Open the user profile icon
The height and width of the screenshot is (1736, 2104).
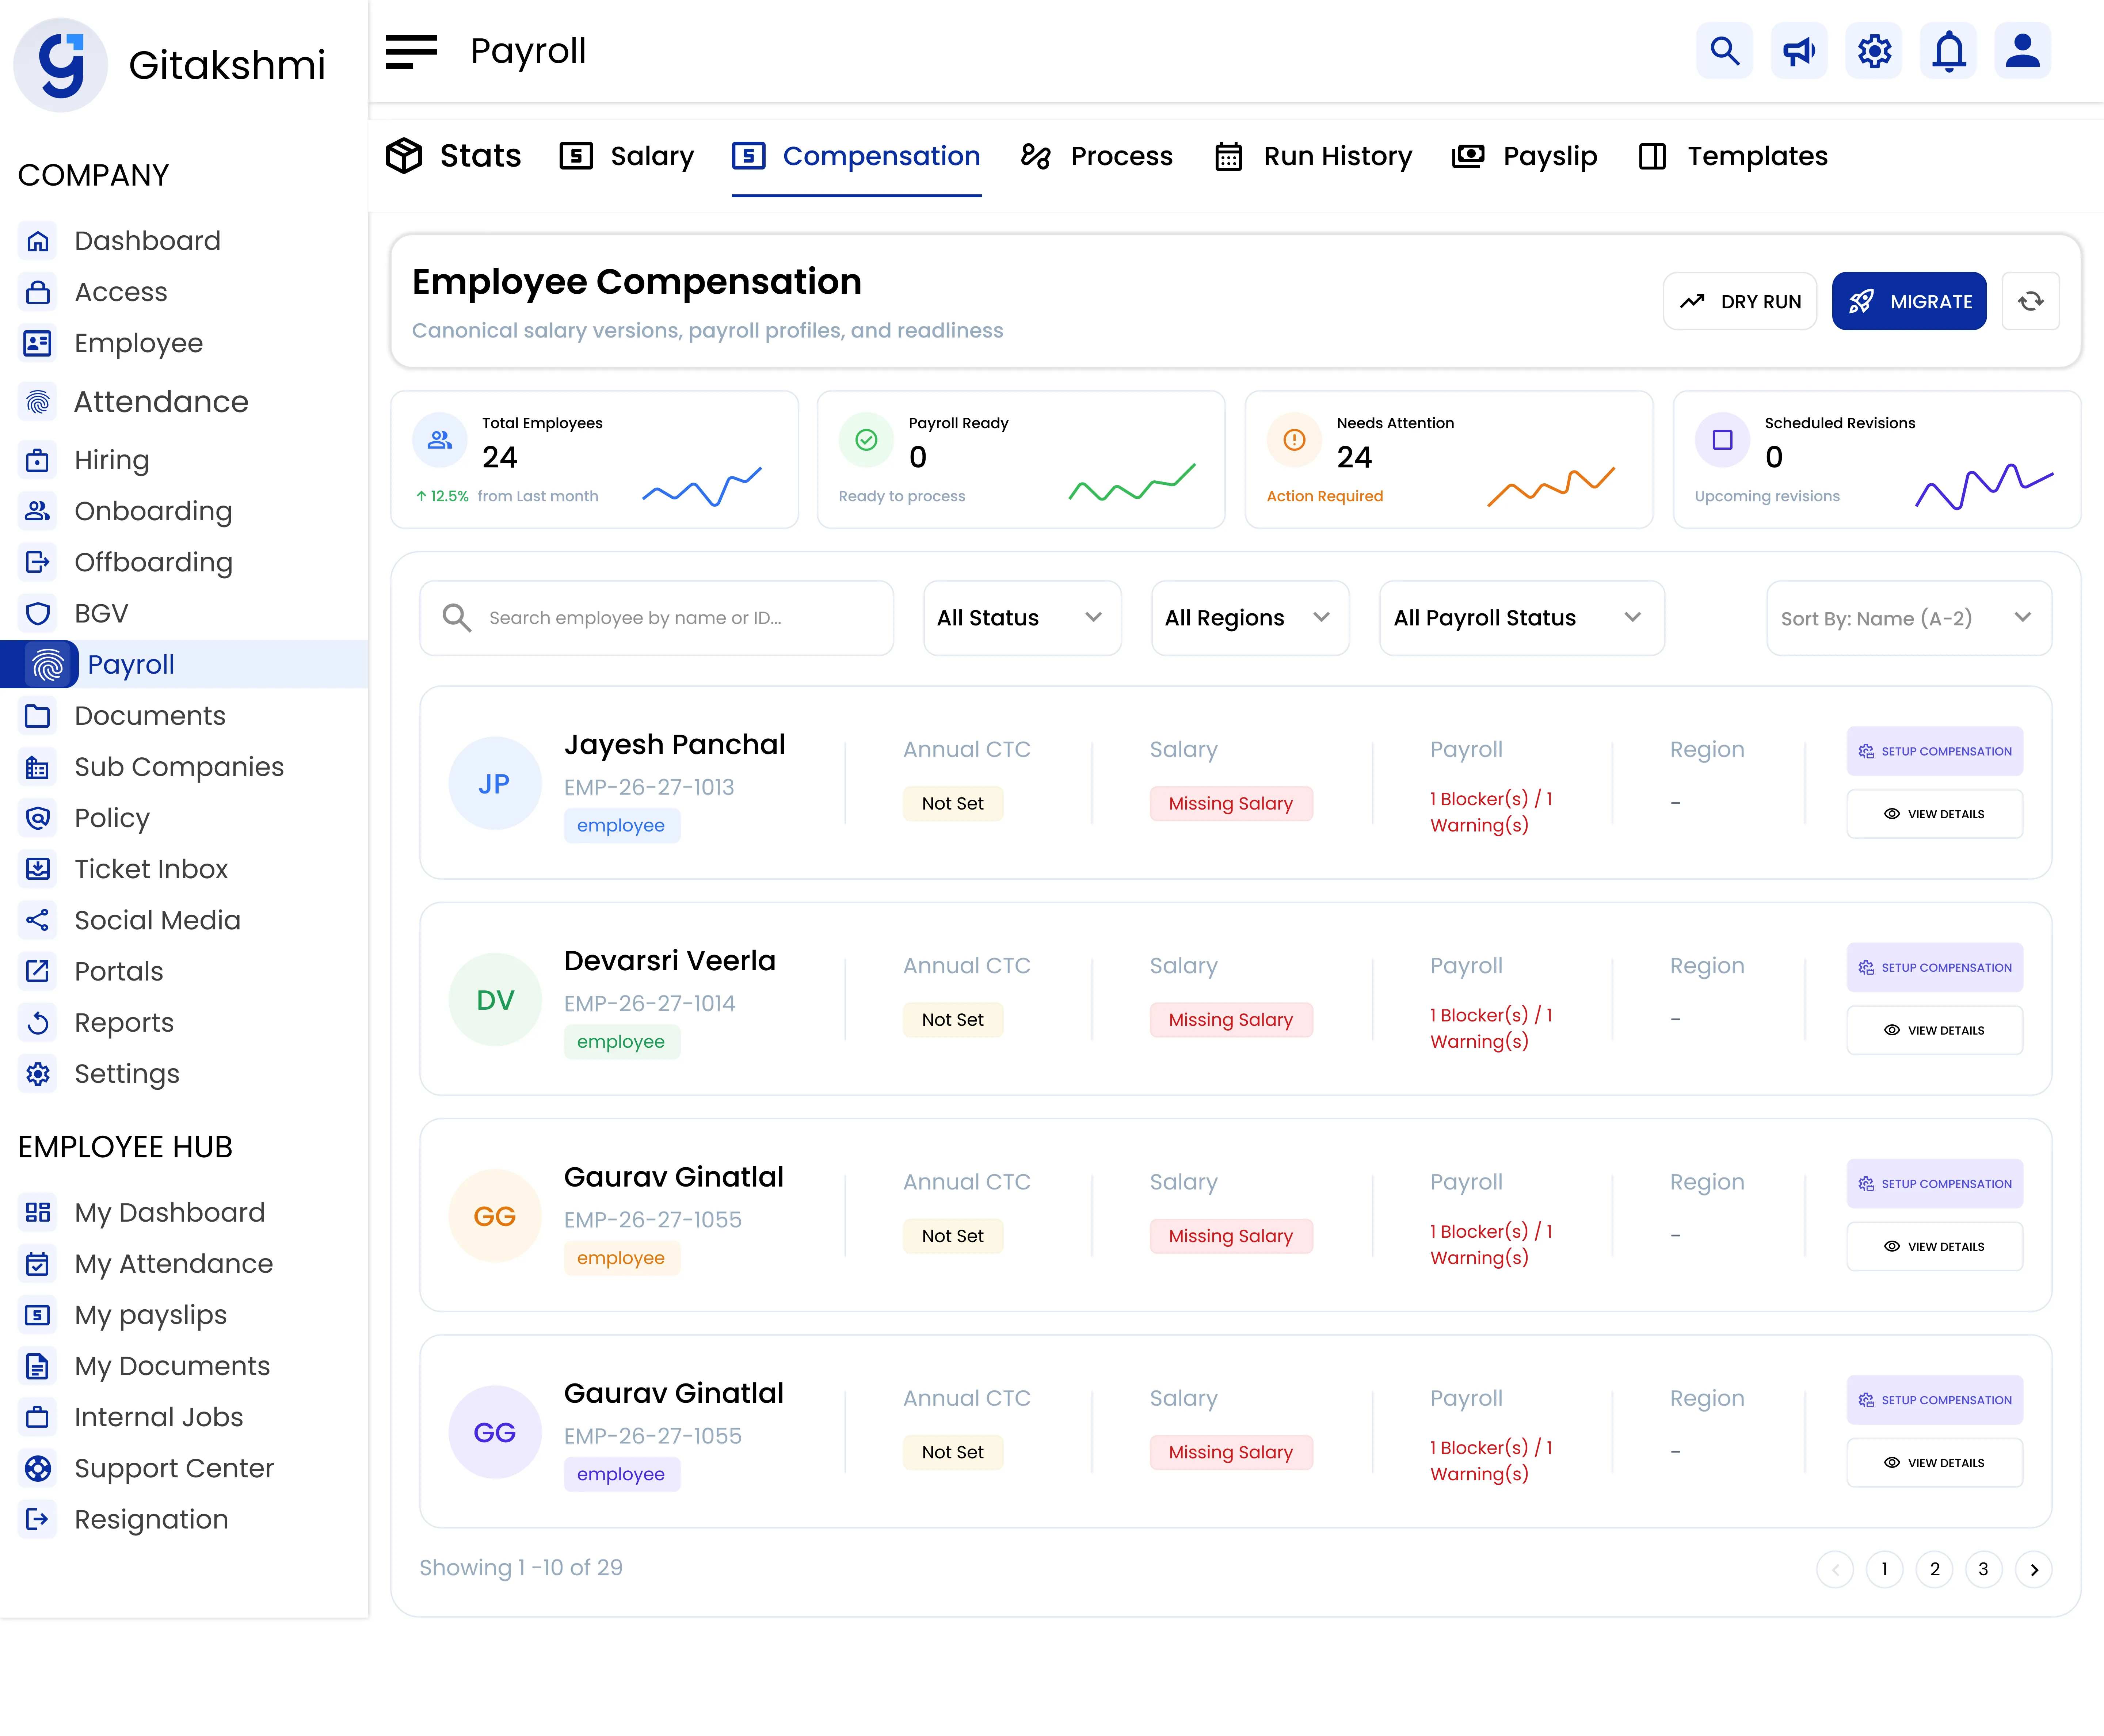(2023, 51)
